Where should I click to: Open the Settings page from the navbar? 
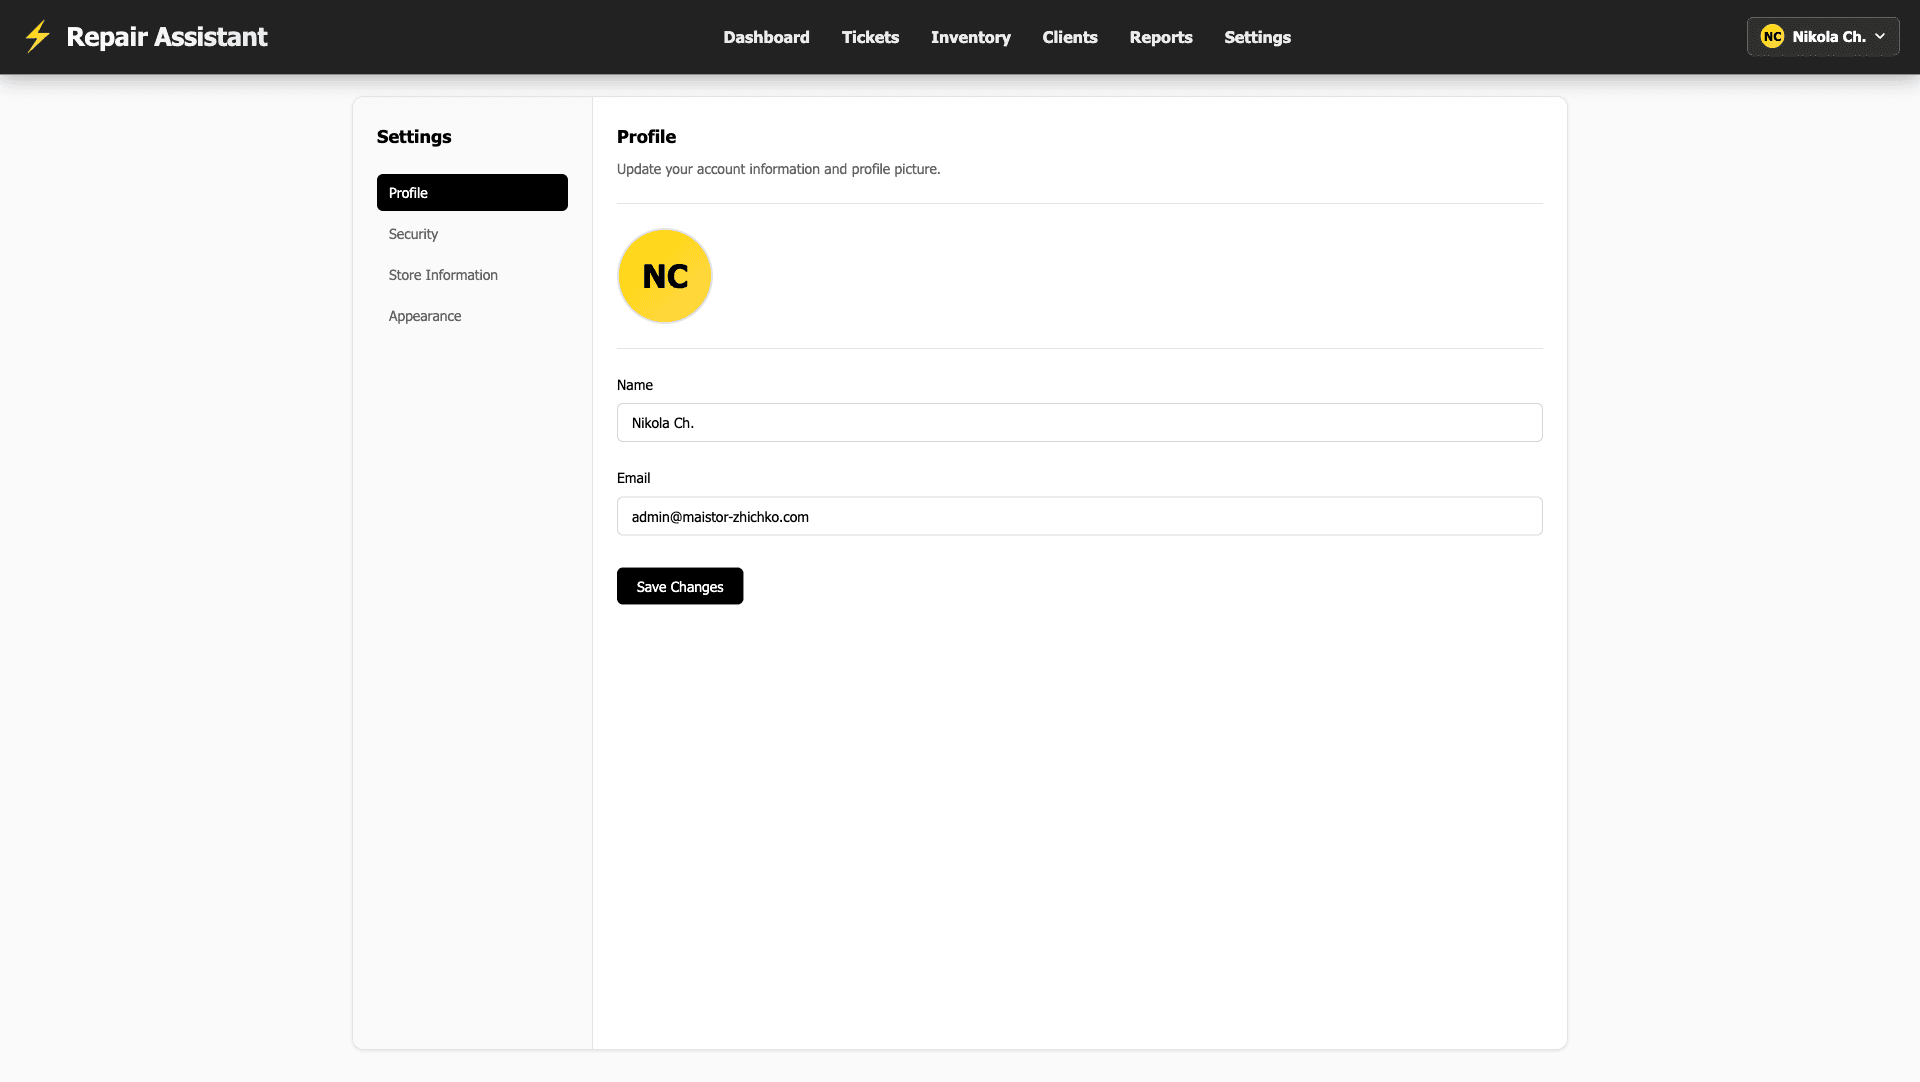(x=1257, y=37)
